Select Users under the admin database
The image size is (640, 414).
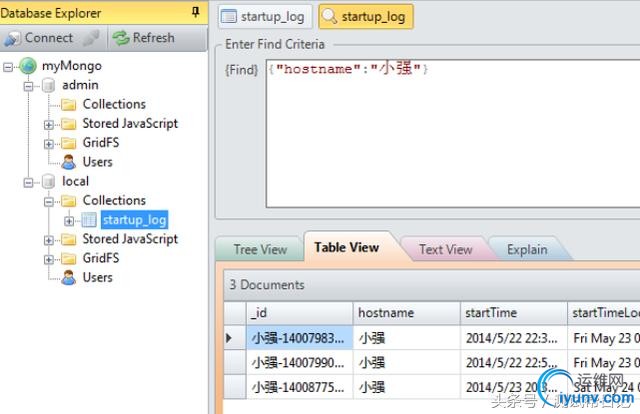coord(98,162)
